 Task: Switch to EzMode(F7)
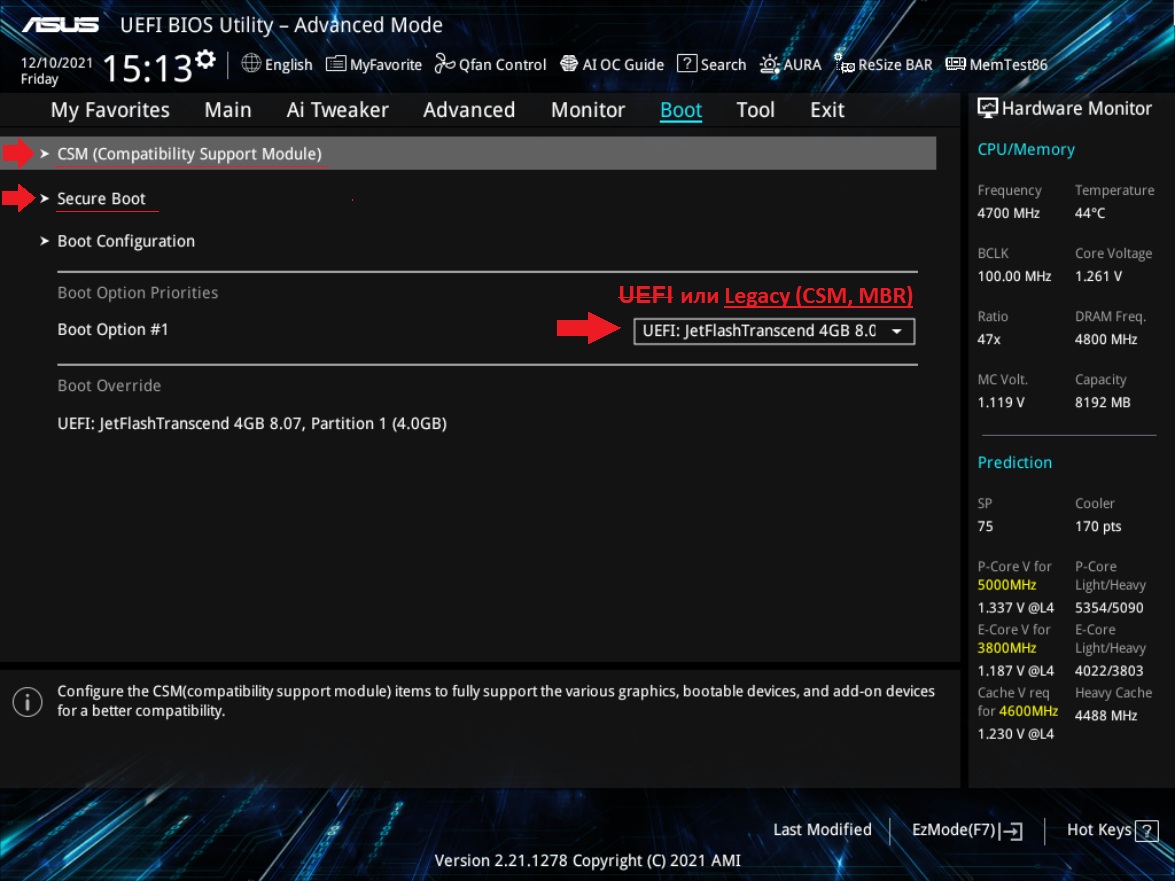[966, 830]
